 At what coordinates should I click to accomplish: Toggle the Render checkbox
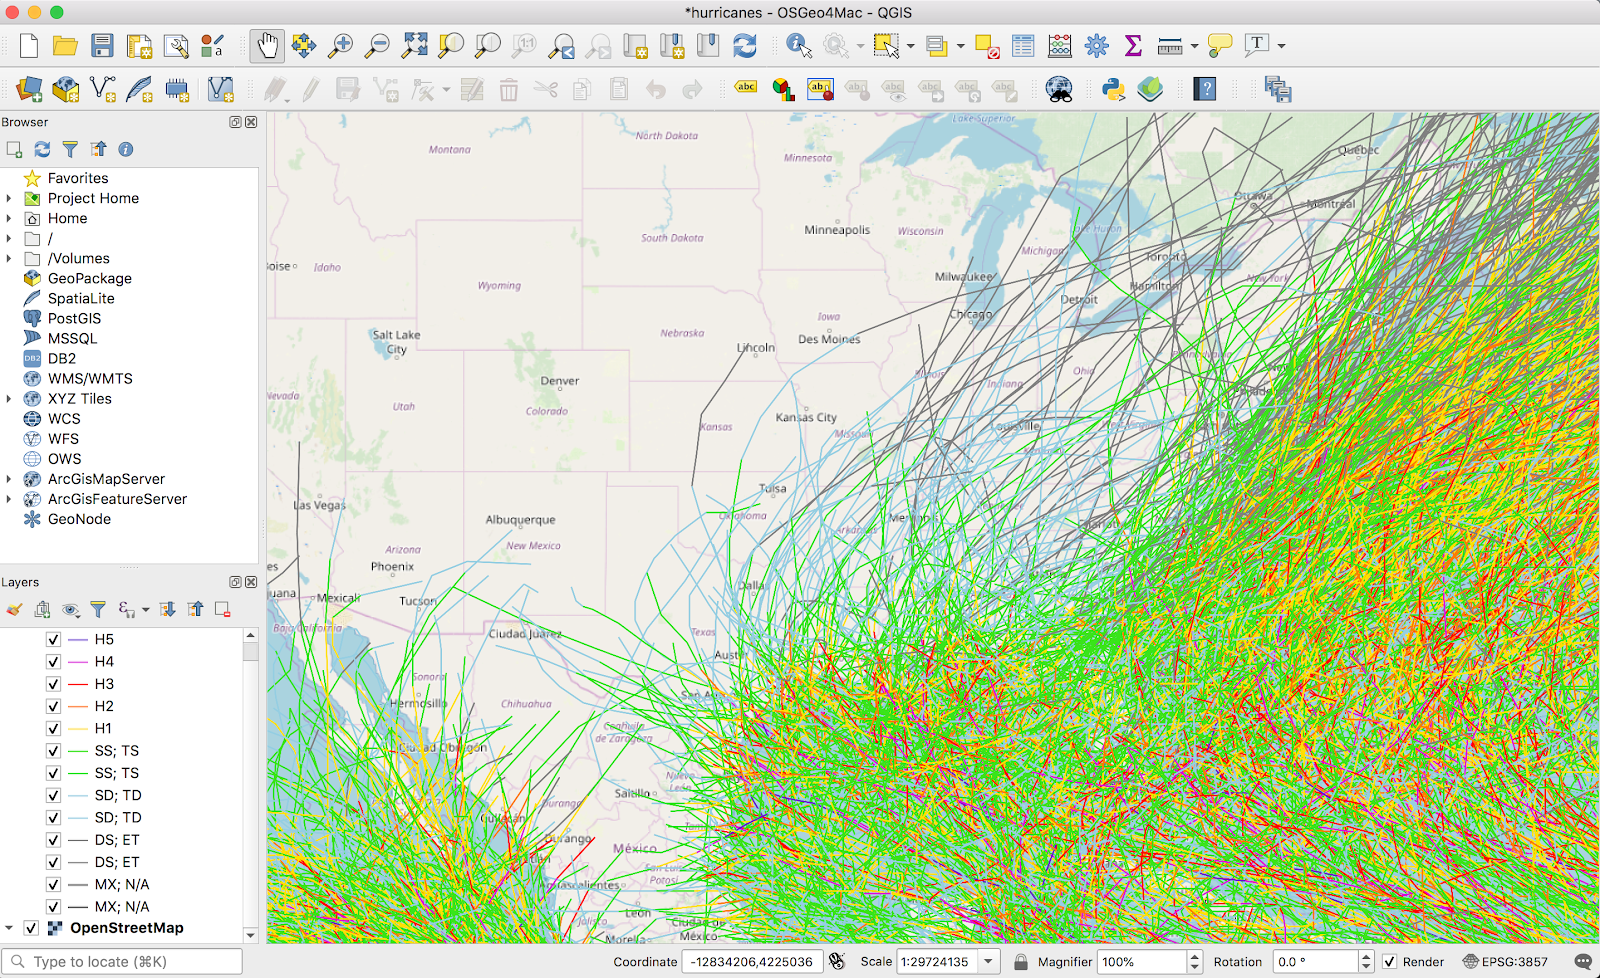pos(1389,962)
